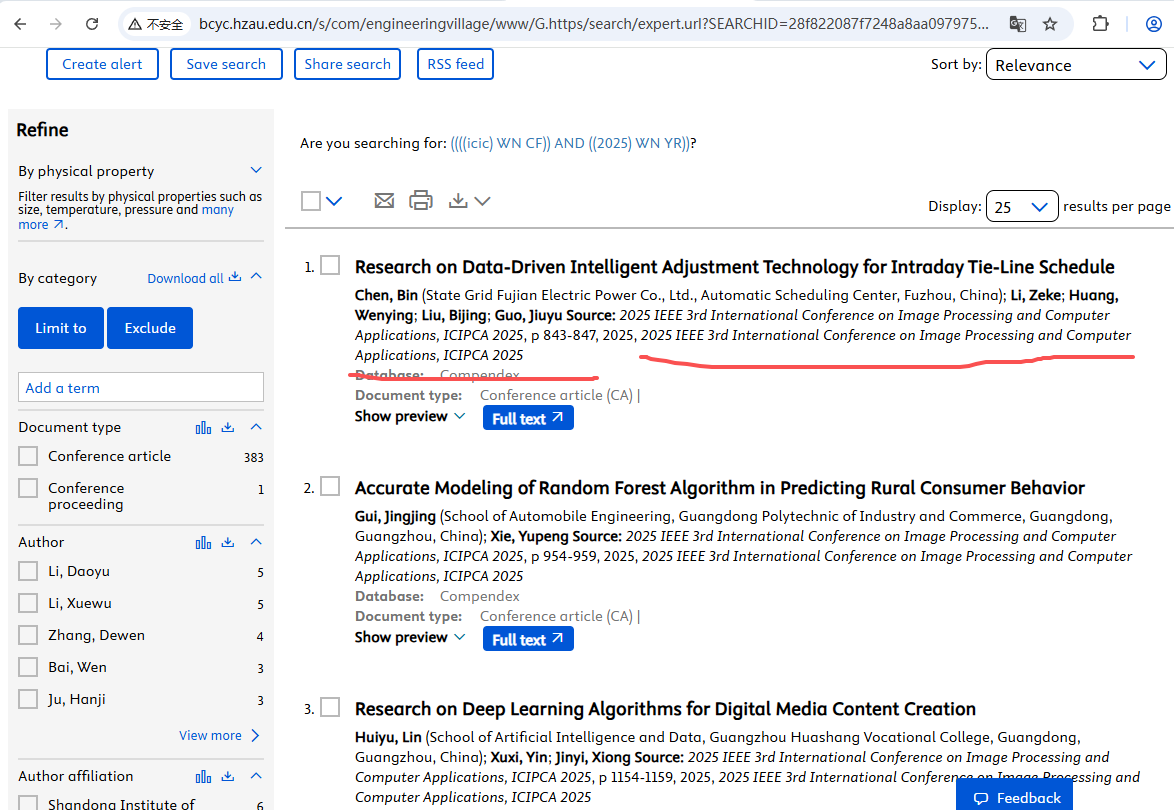Collapse the By physical property section
1174x810 pixels.
pos(256,171)
